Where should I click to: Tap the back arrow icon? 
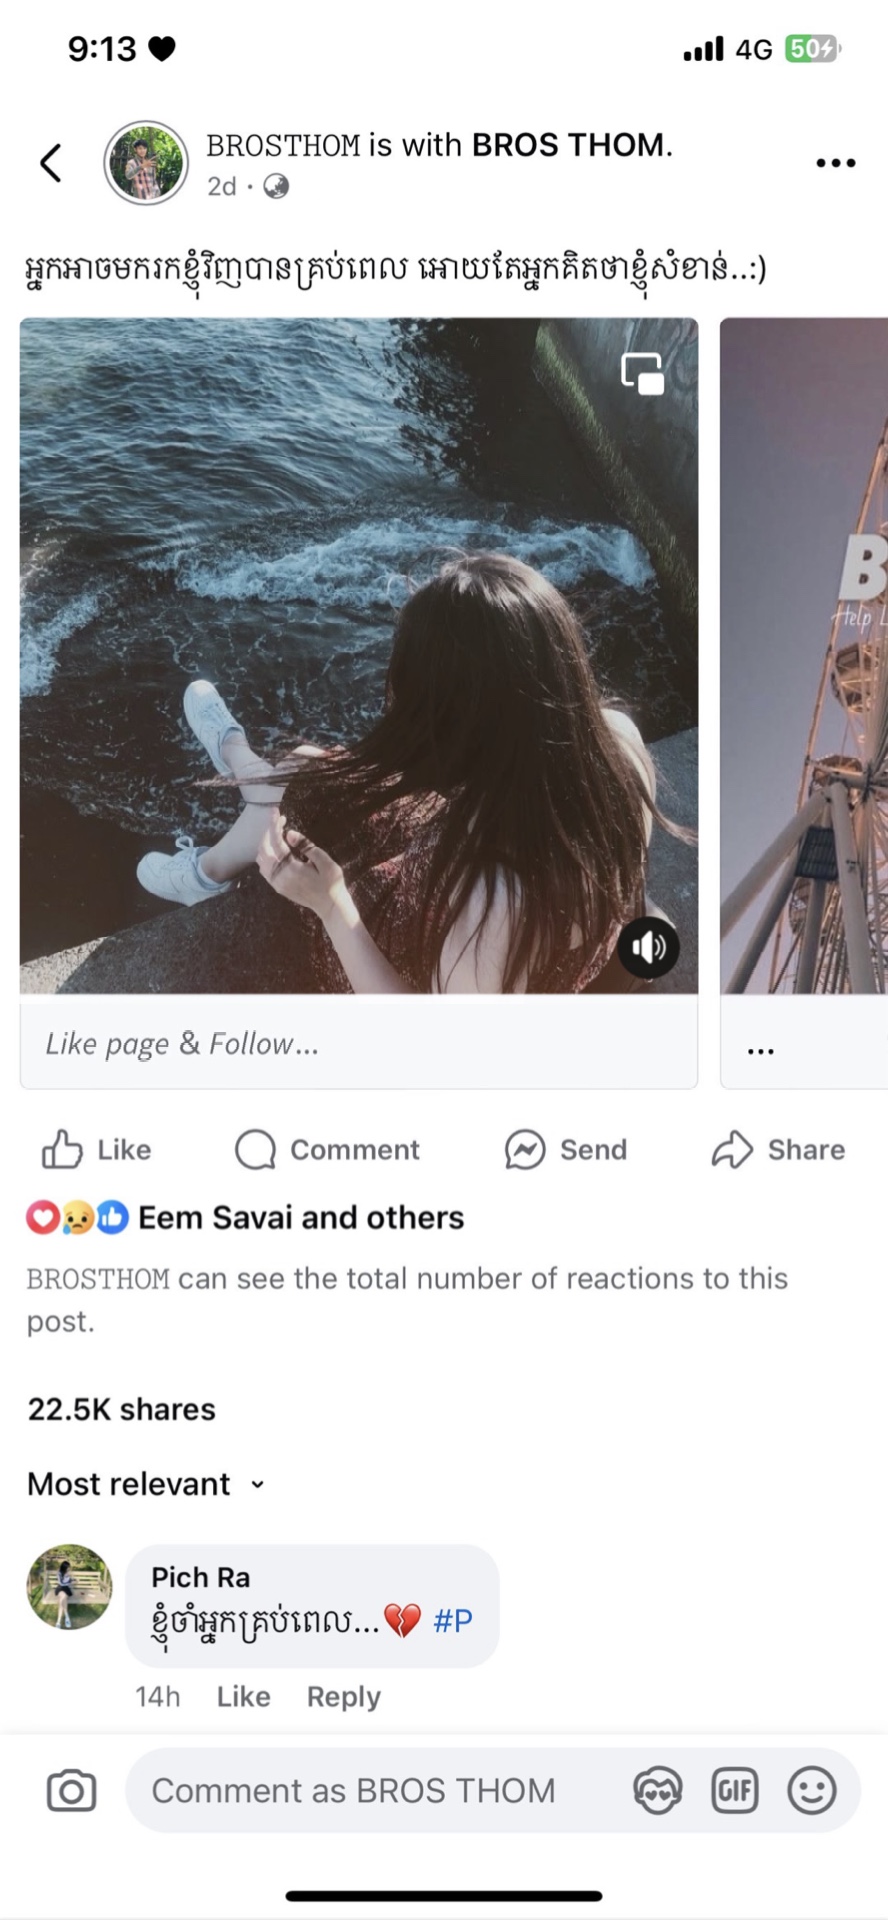click(x=51, y=163)
